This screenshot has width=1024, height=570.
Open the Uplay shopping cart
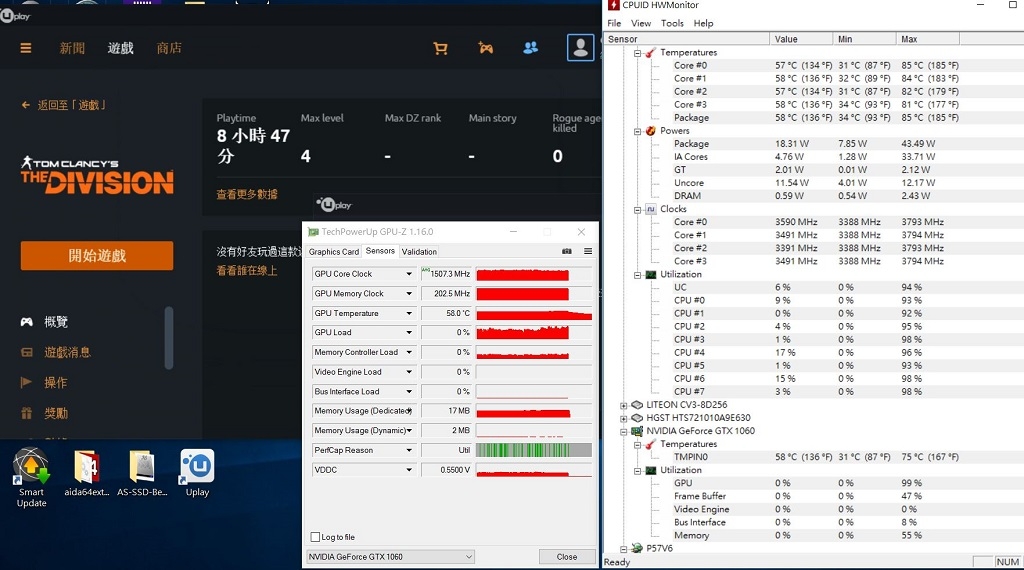point(440,48)
